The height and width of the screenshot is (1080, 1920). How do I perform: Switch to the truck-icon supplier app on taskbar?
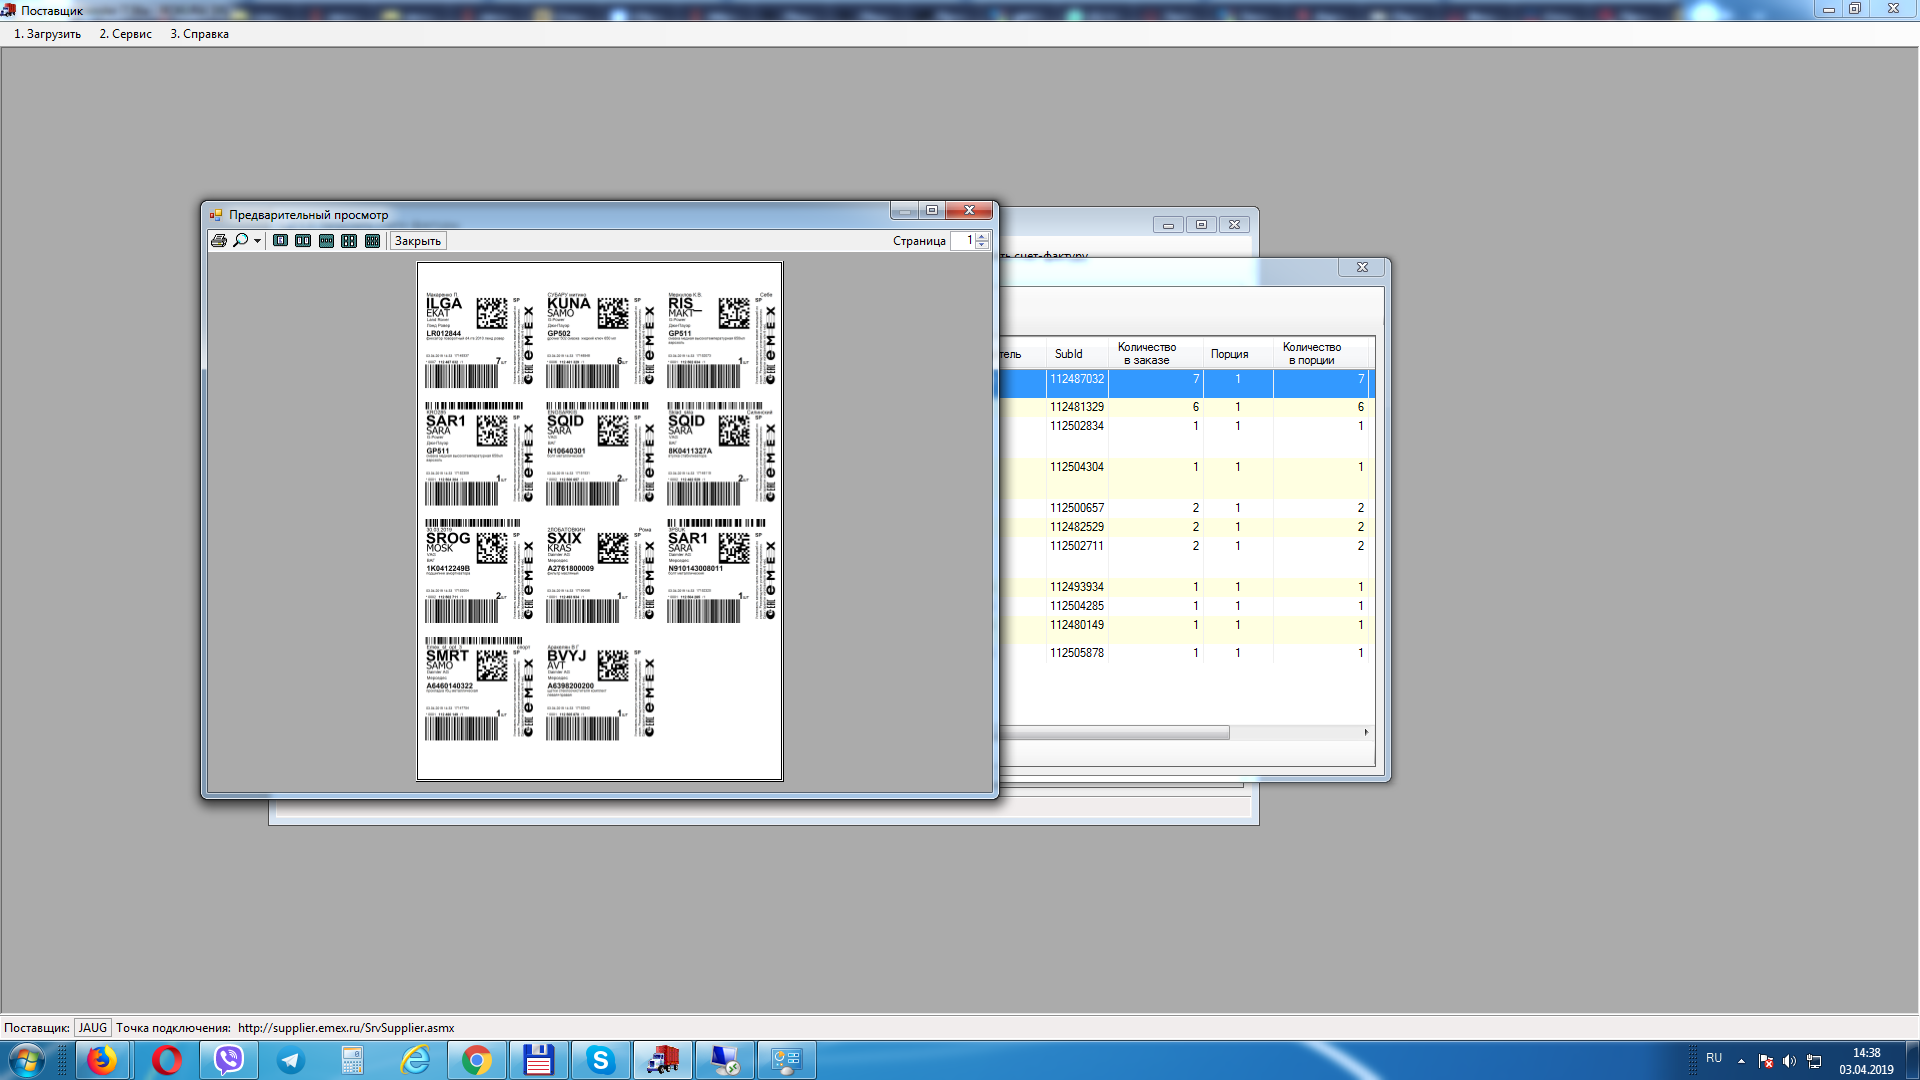pyautogui.click(x=663, y=1060)
